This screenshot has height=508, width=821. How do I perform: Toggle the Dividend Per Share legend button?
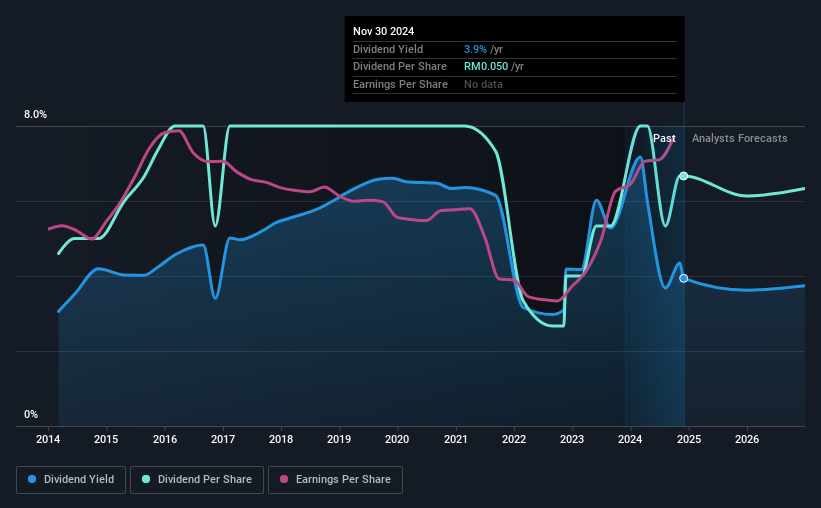coord(197,480)
